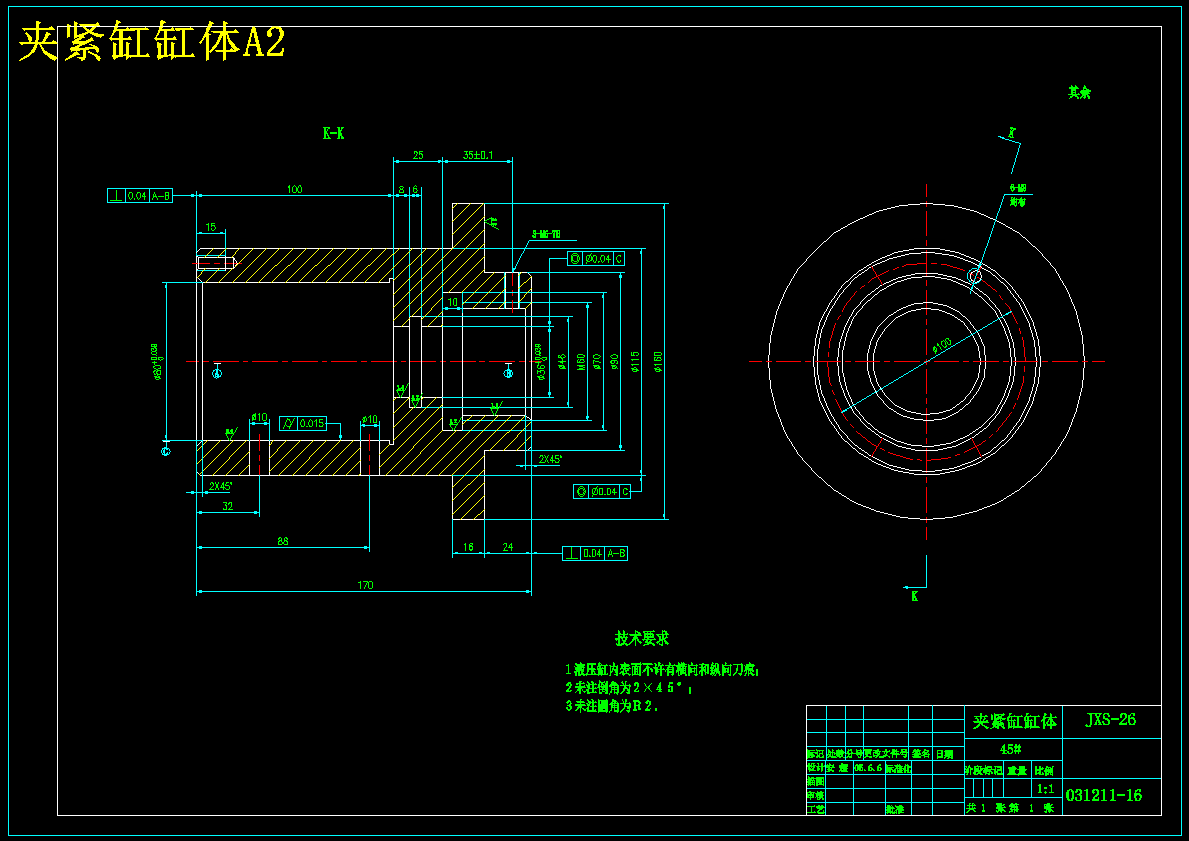1189x841 pixels.
Task: Click the '24' dimension text
Action: click(507, 547)
